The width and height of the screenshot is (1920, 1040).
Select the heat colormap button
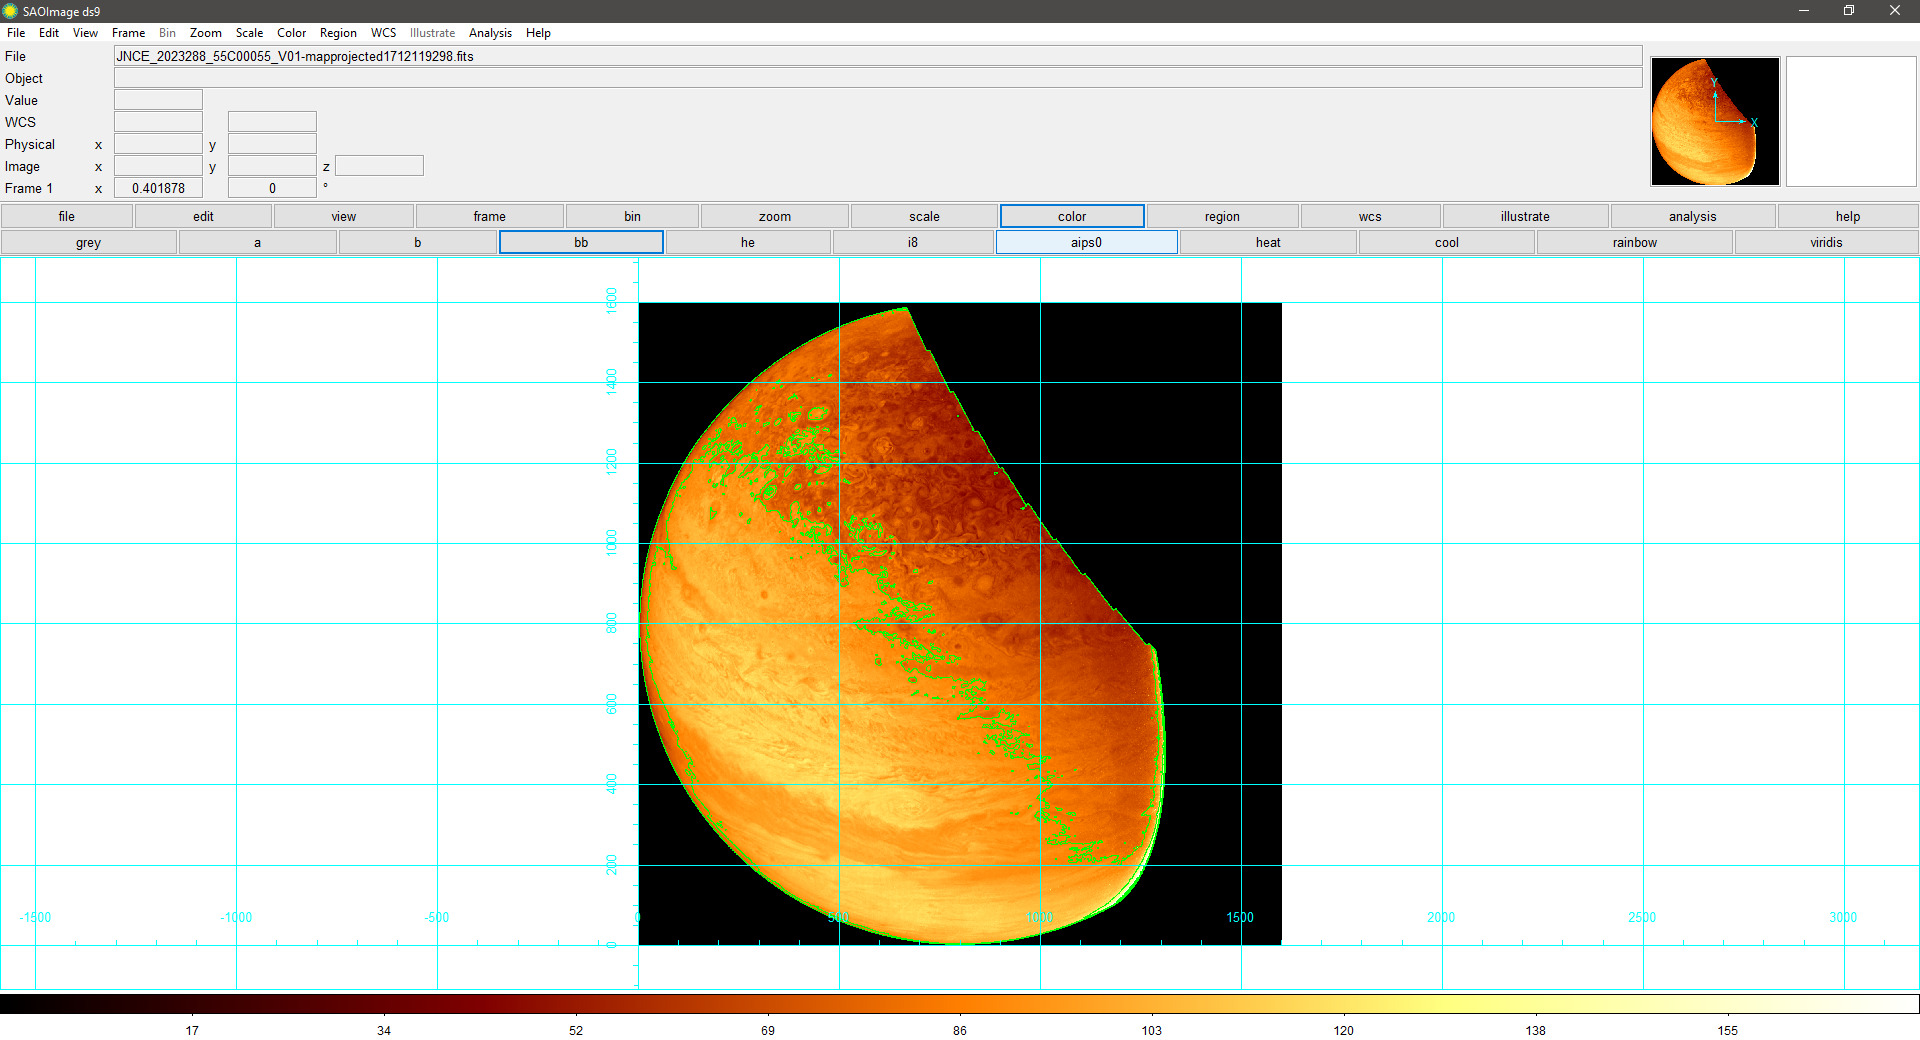(x=1267, y=243)
